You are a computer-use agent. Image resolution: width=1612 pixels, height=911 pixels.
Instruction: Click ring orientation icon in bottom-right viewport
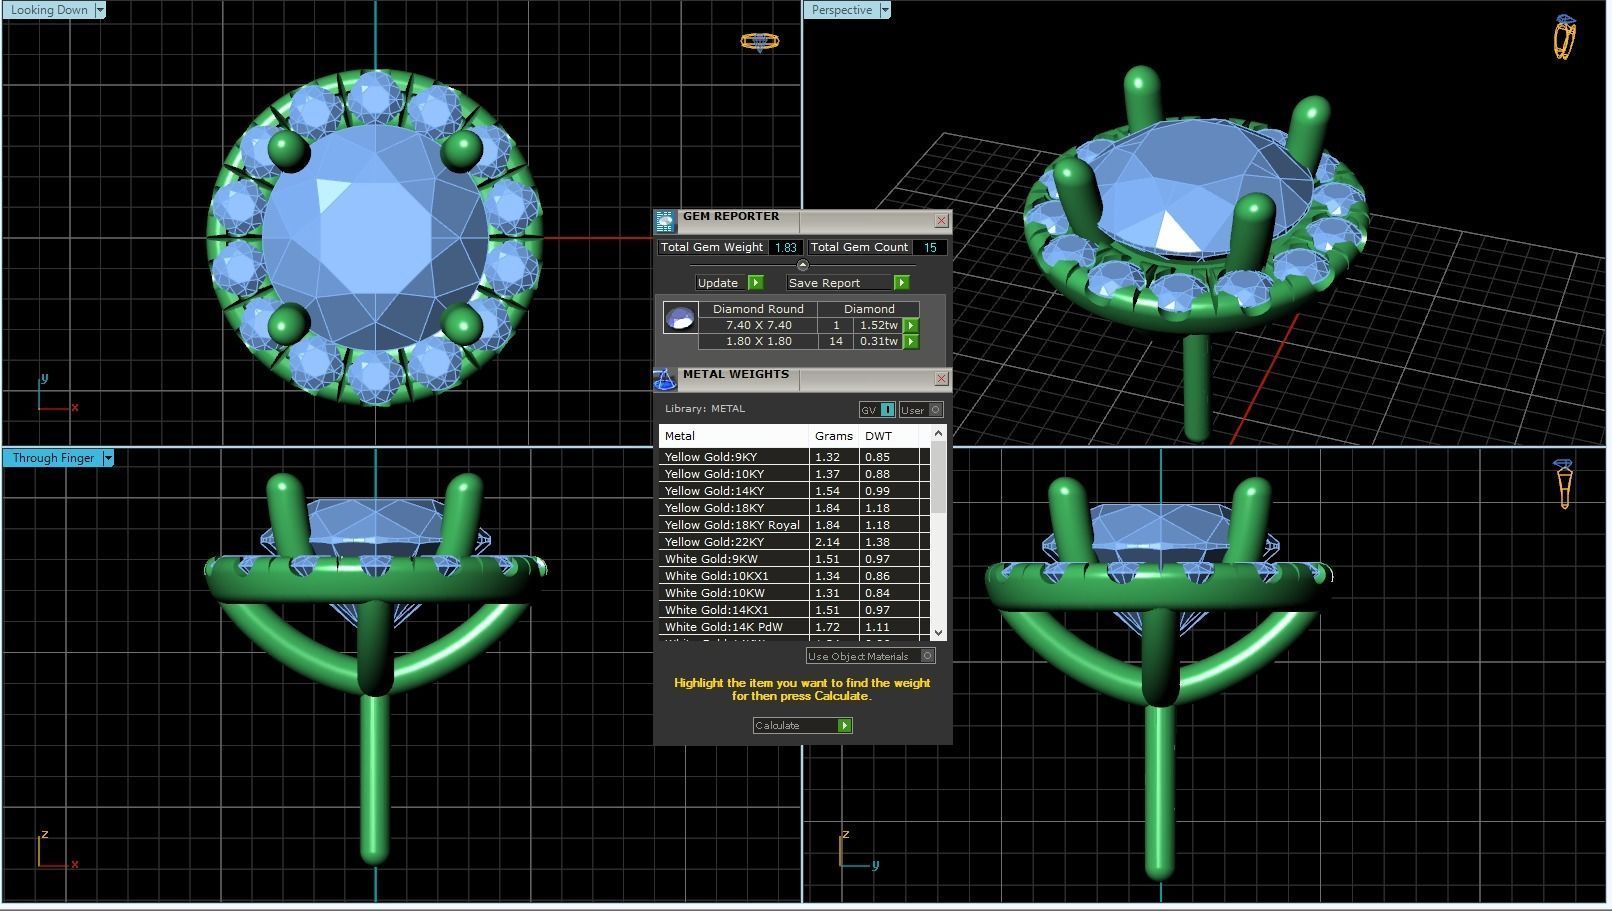(x=1564, y=483)
